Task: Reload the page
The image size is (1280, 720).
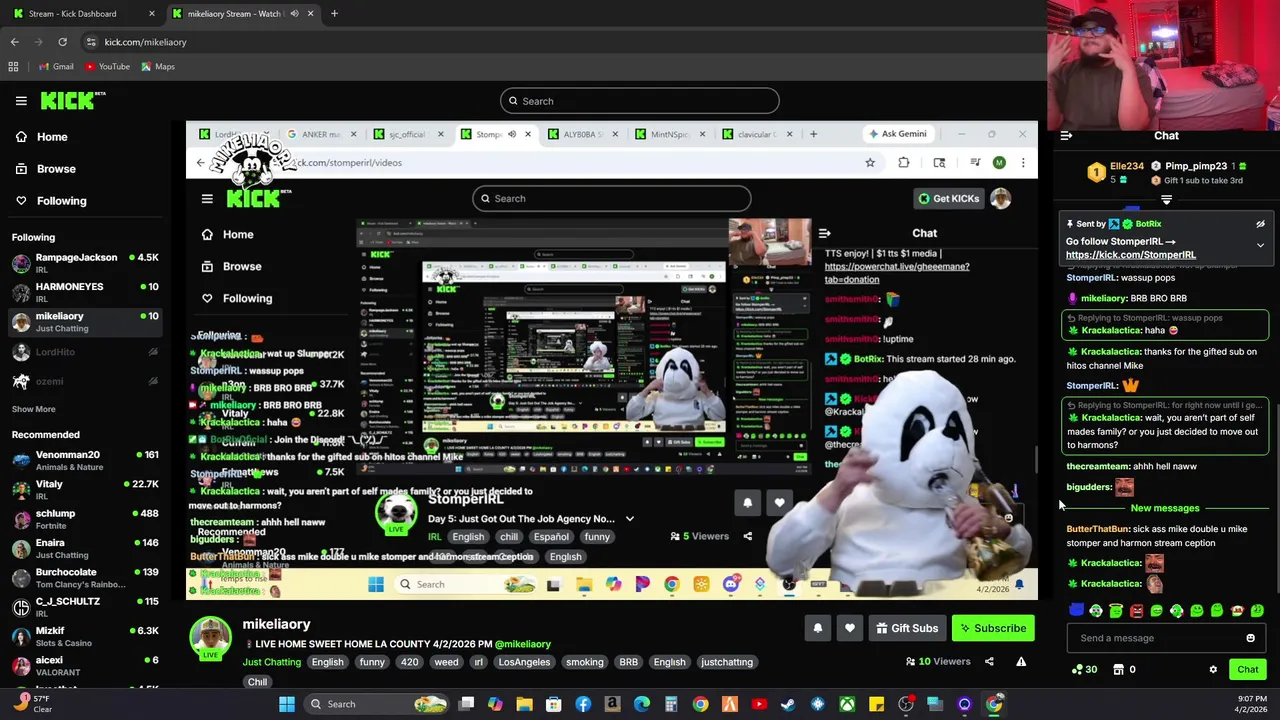Action: tap(62, 42)
